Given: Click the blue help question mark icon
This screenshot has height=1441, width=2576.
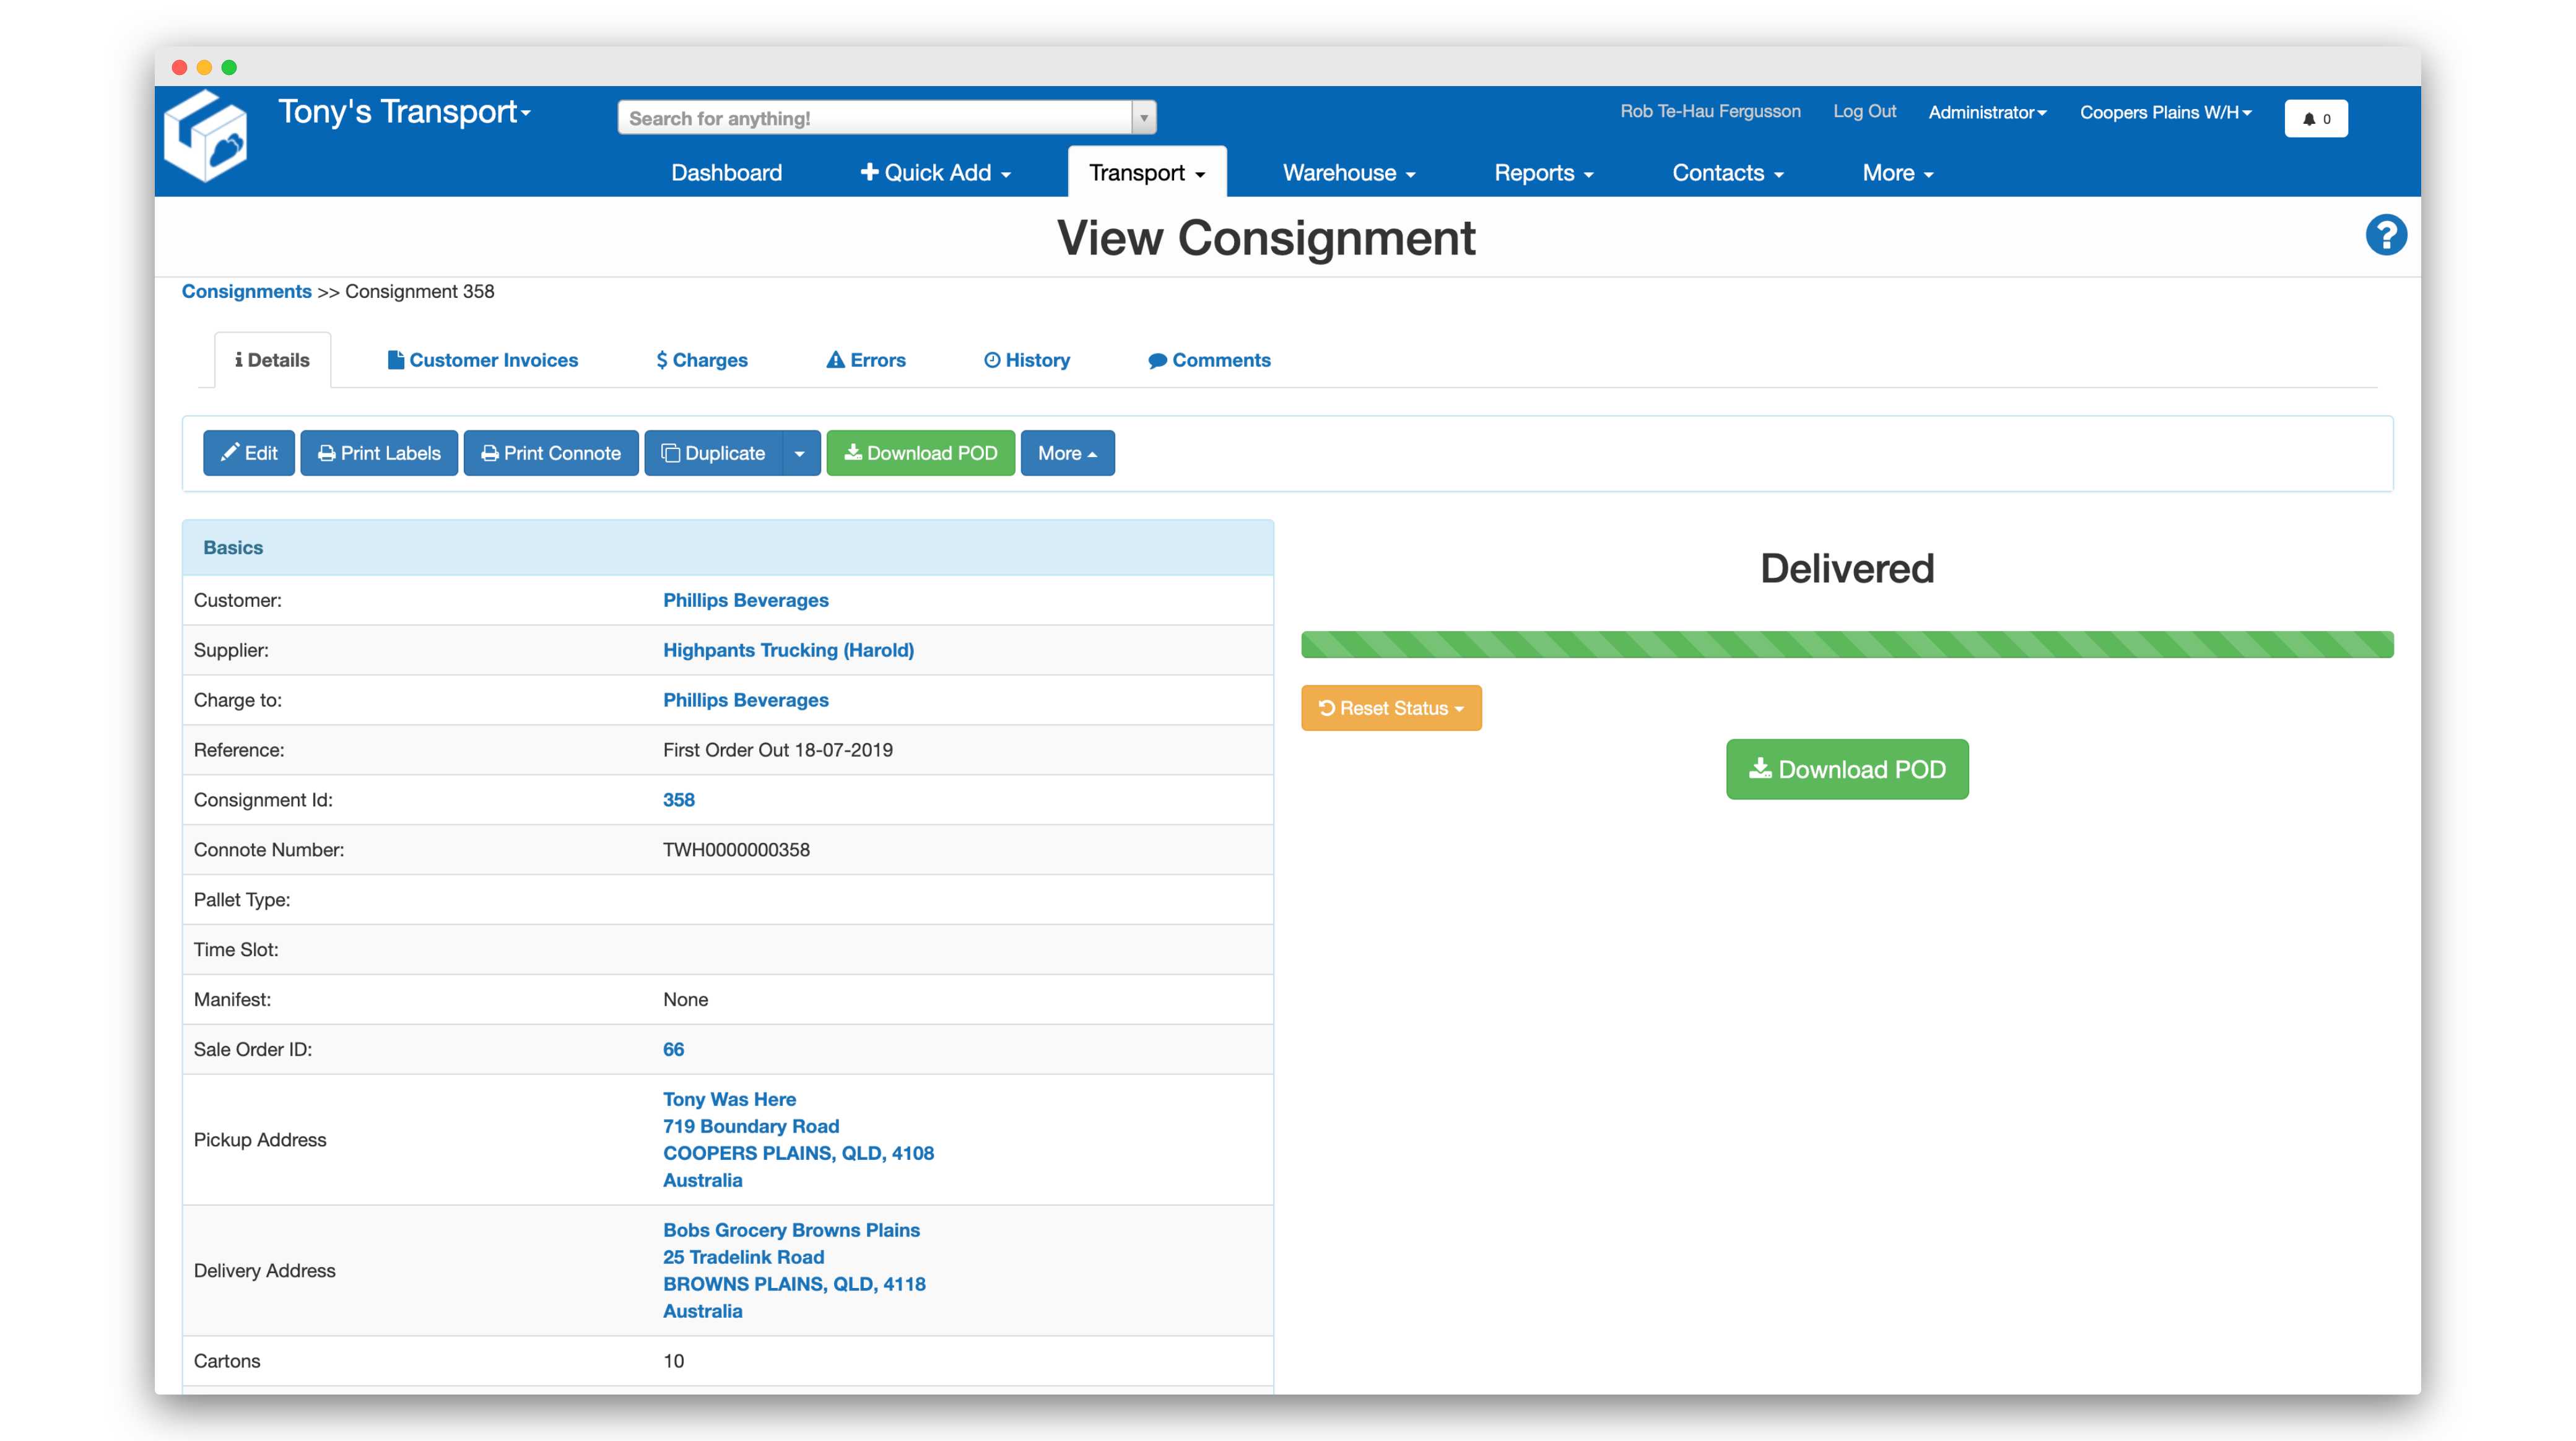Looking at the screenshot, I should tap(2385, 236).
